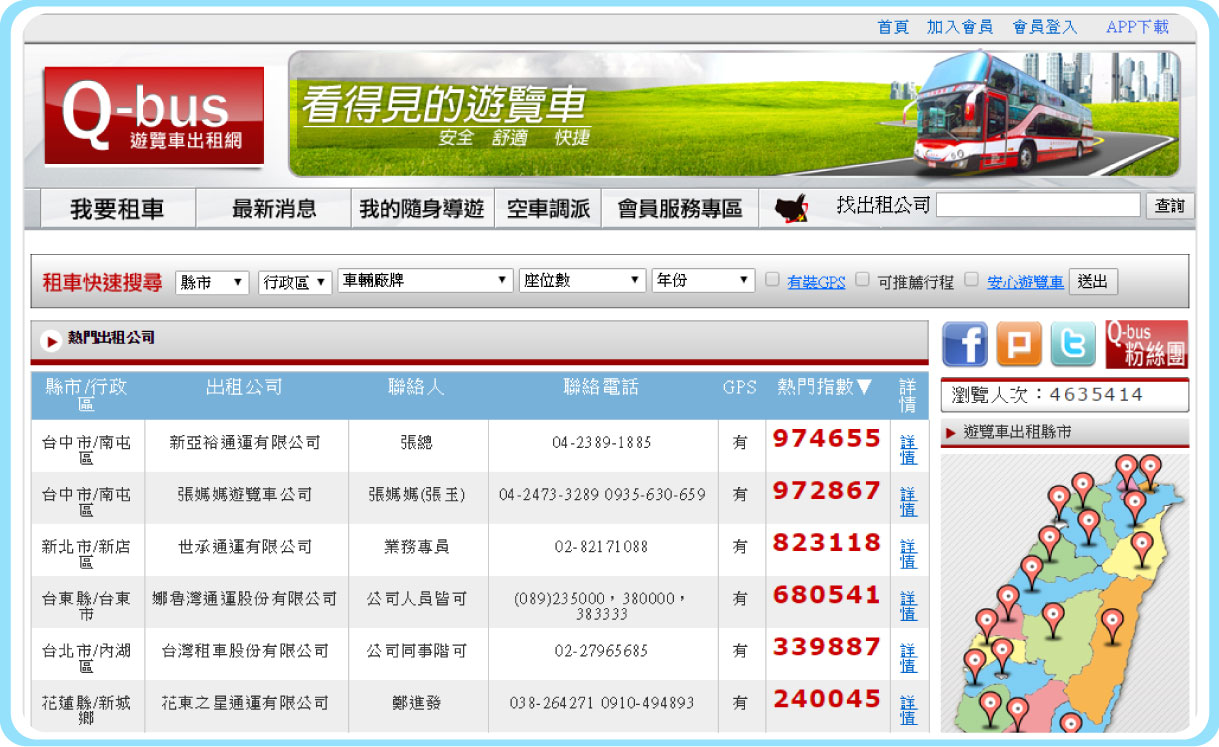Click the APP下載 link
The width and height of the screenshot is (1219, 747).
(1137, 27)
